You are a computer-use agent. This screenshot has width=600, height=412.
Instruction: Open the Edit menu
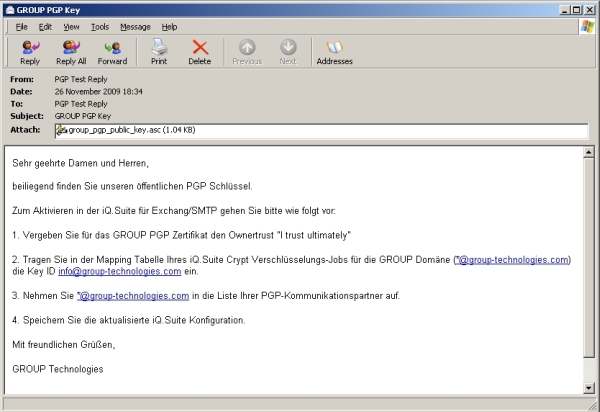[x=45, y=26]
